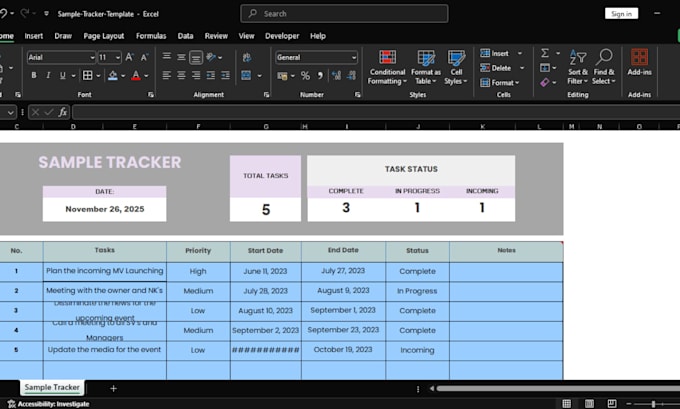This screenshot has height=409, width=680.
Task: Center text horizontally
Action: [x=181, y=75]
